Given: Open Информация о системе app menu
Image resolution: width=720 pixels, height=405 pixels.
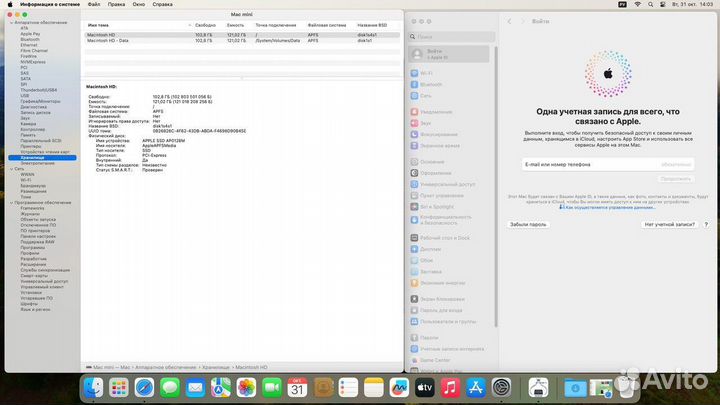Looking at the screenshot, I should tap(50, 4).
